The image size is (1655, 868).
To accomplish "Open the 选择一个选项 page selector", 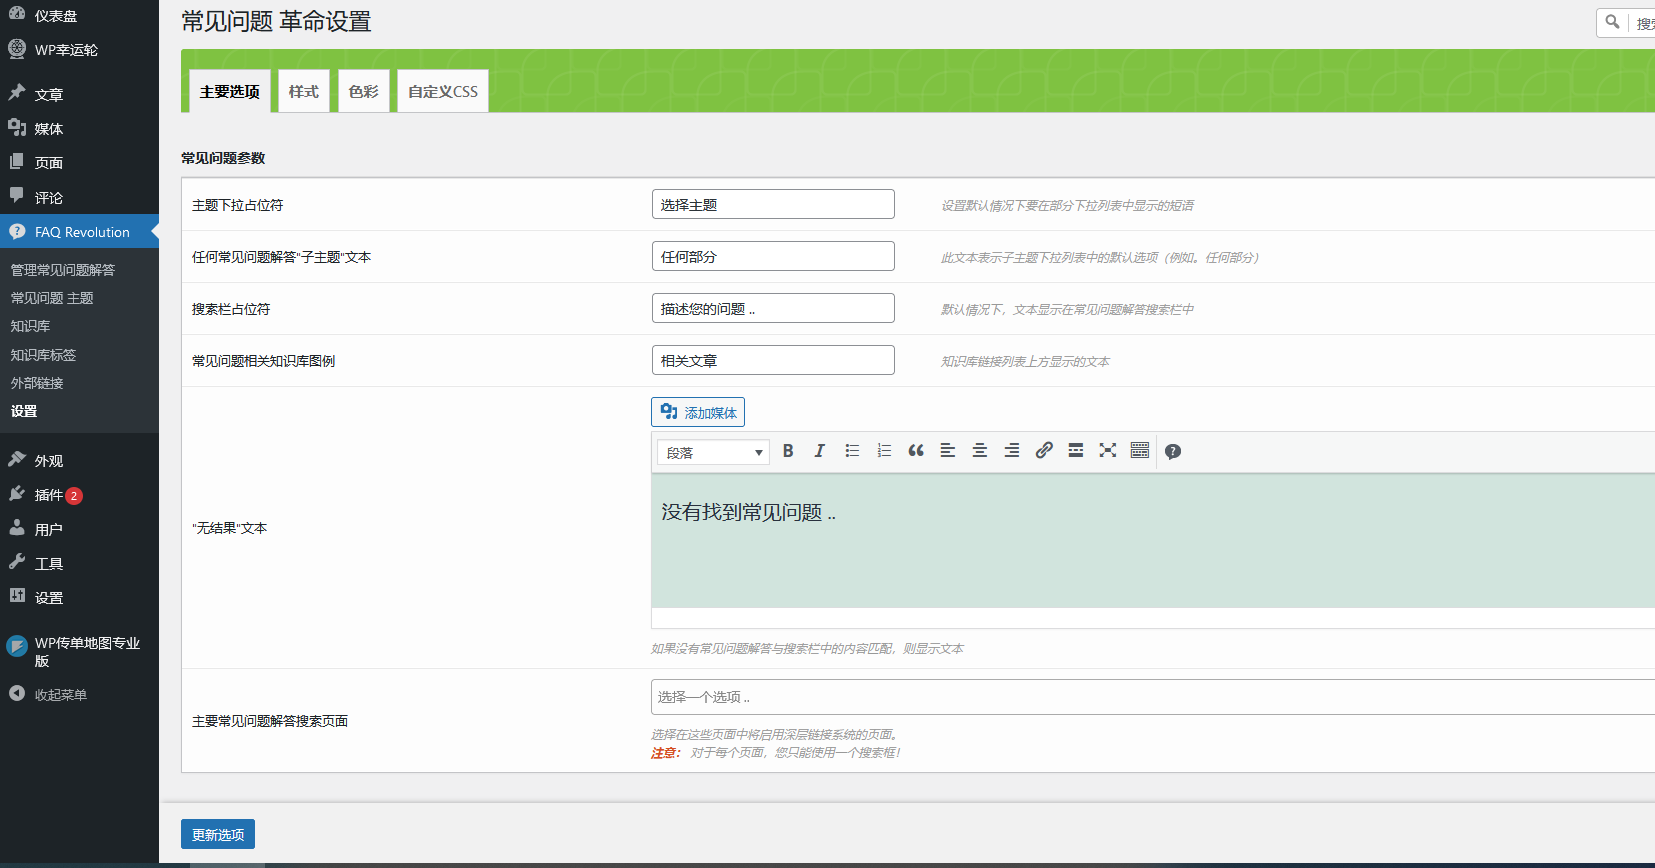I will (x=1150, y=697).
